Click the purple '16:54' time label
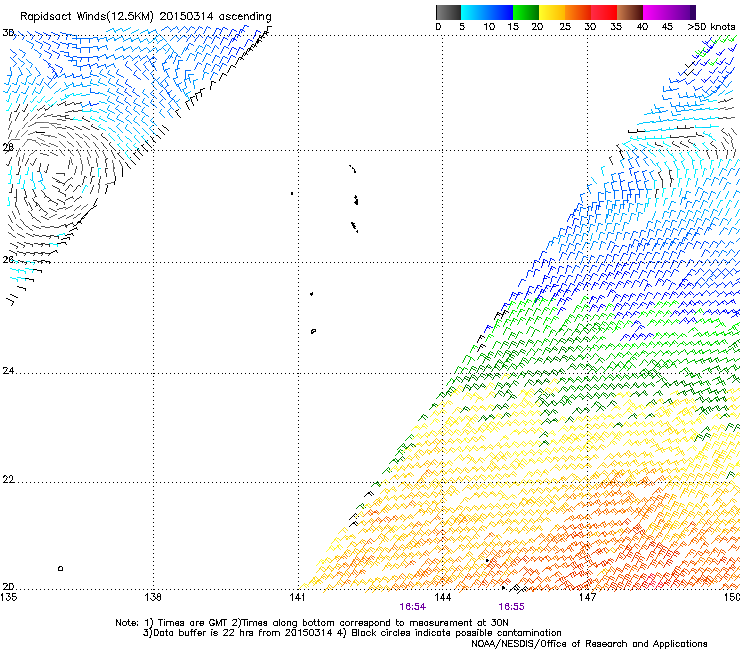This screenshot has height=650, width=740. click(x=412, y=607)
